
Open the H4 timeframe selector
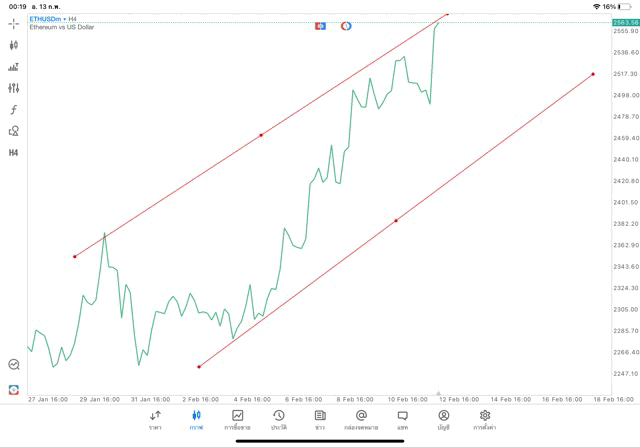(13, 153)
